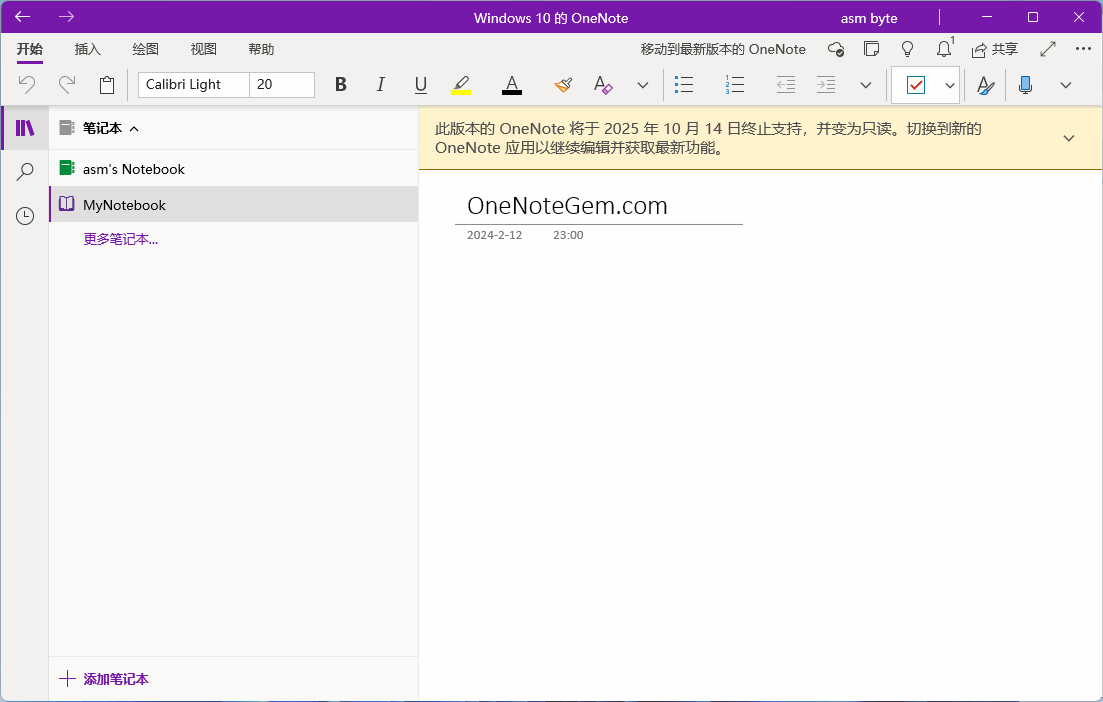Click the Forward arrow in title bar
This screenshot has height=702, width=1103.
pyautogui.click(x=66, y=17)
